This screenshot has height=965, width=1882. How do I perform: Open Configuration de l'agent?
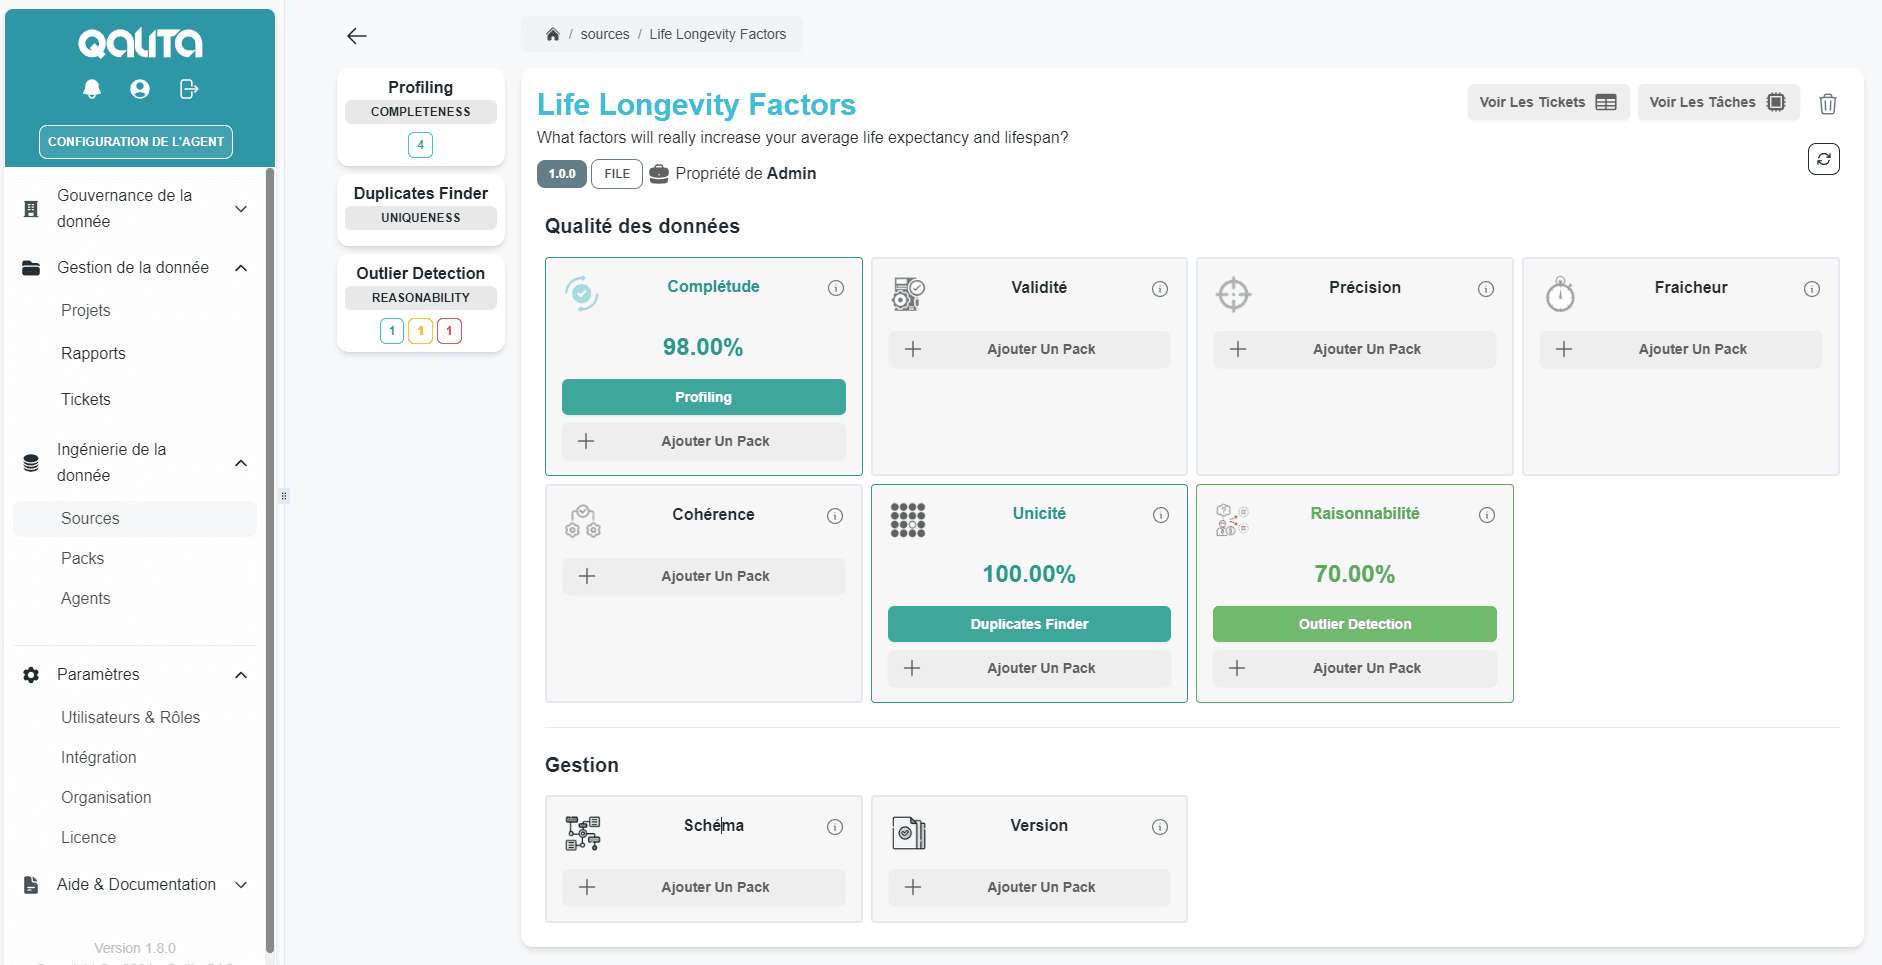pyautogui.click(x=135, y=142)
